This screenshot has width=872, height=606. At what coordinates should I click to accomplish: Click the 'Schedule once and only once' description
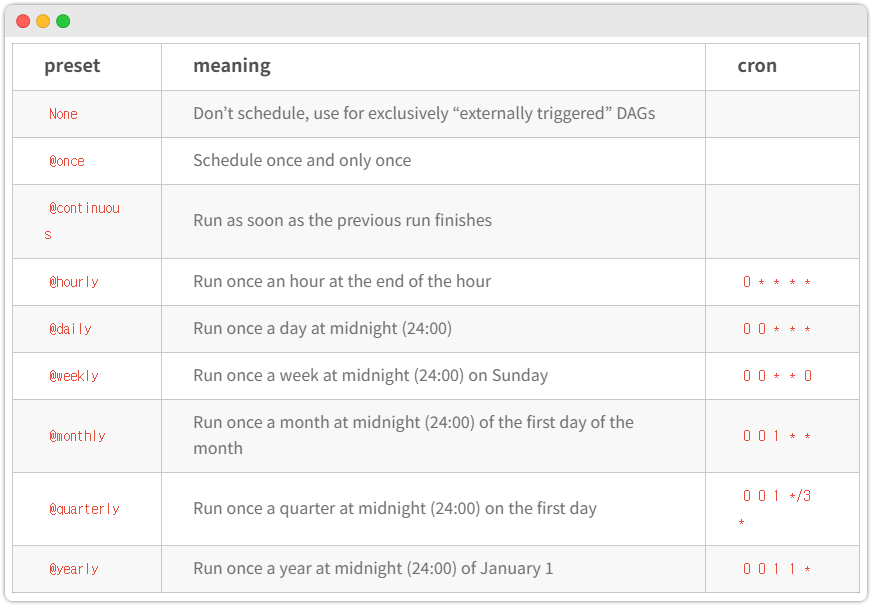click(x=302, y=161)
